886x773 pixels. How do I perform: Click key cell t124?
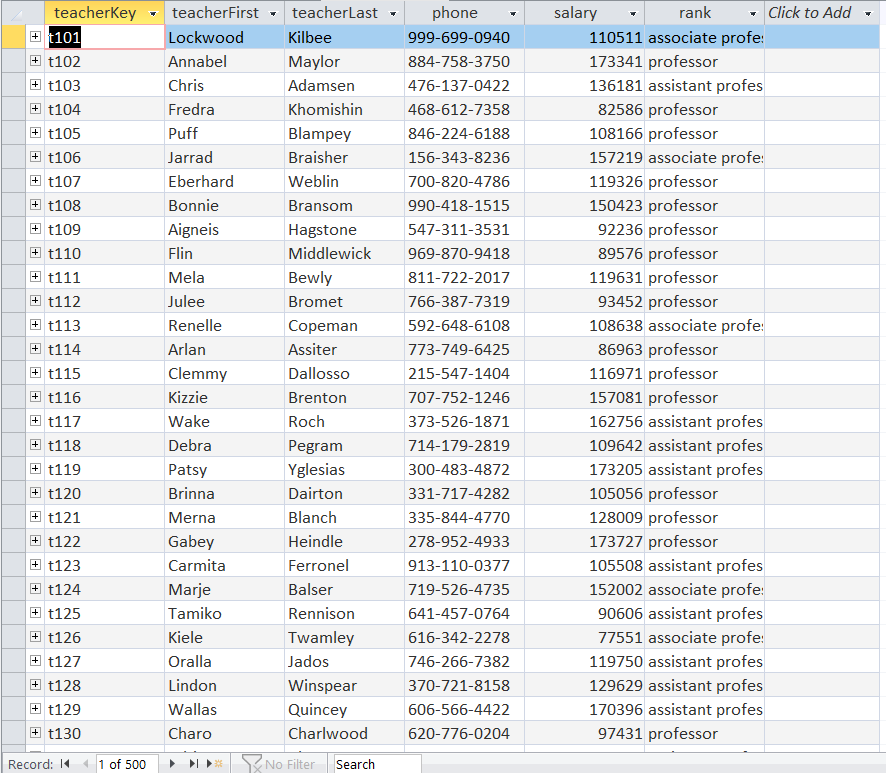point(105,589)
